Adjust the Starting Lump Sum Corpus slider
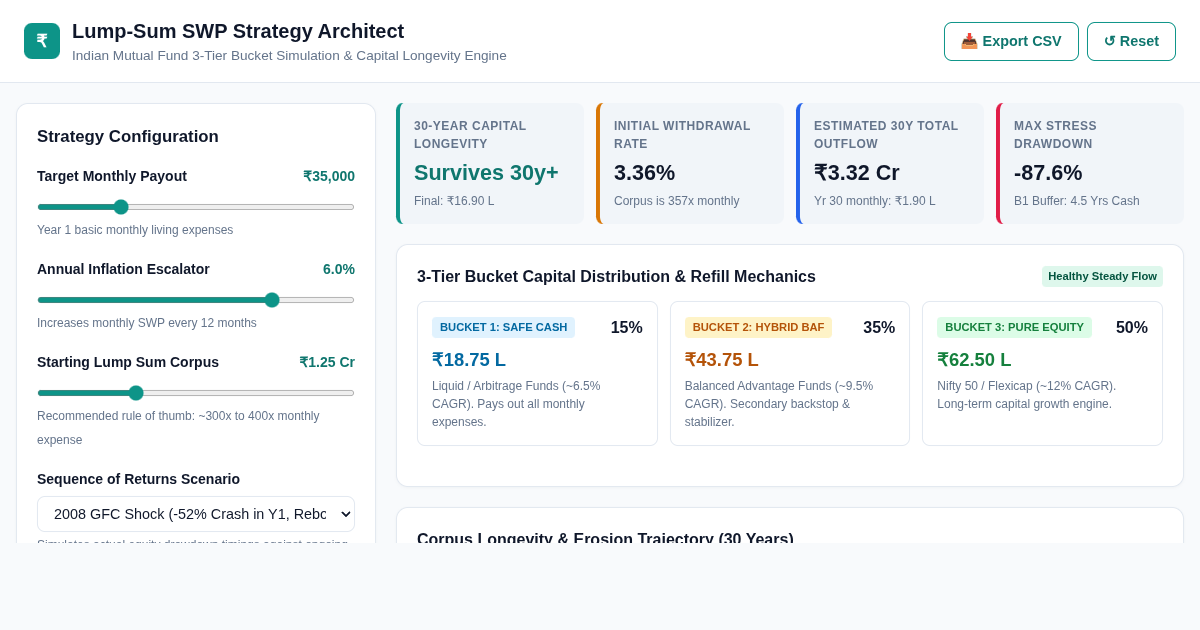Image resolution: width=1200 pixels, height=630 pixels. click(196, 393)
